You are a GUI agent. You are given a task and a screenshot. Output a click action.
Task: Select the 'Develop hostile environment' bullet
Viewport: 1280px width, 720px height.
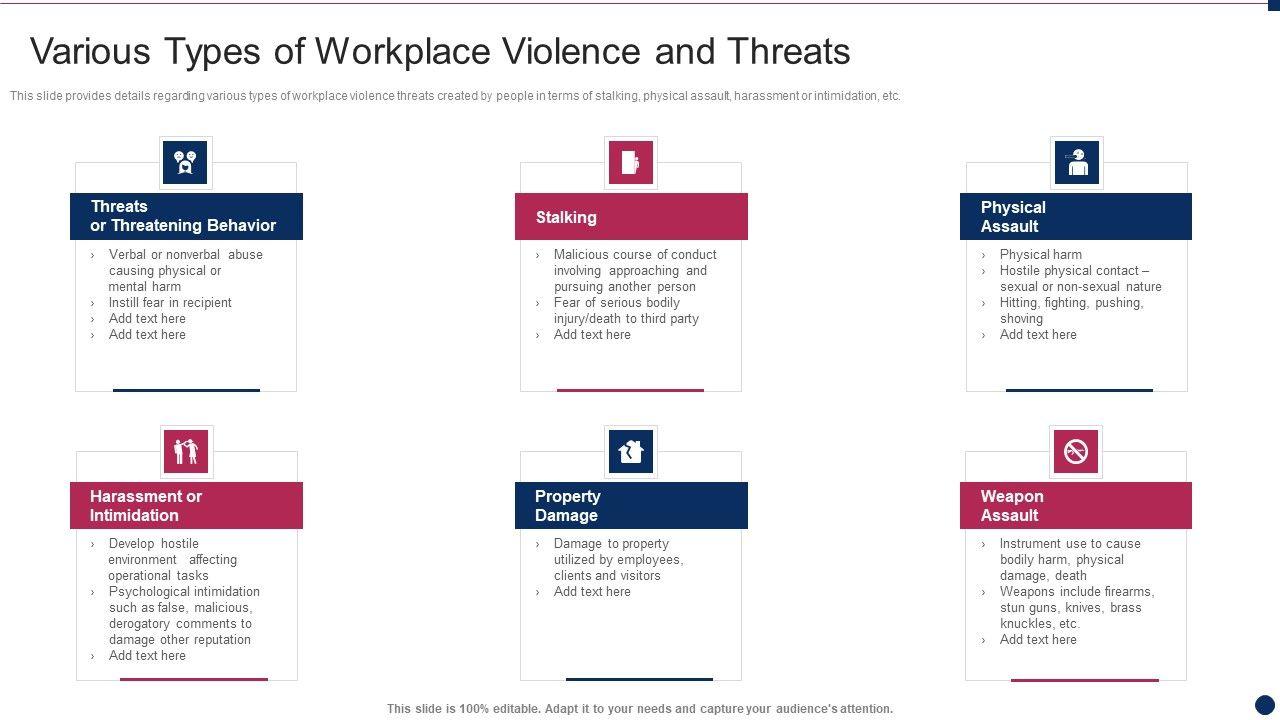click(173, 559)
